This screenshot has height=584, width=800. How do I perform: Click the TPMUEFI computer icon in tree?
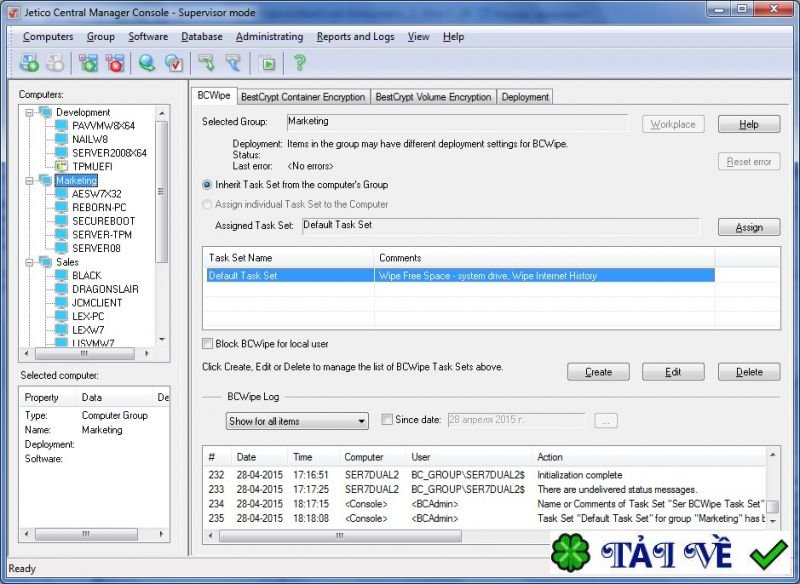point(62,166)
